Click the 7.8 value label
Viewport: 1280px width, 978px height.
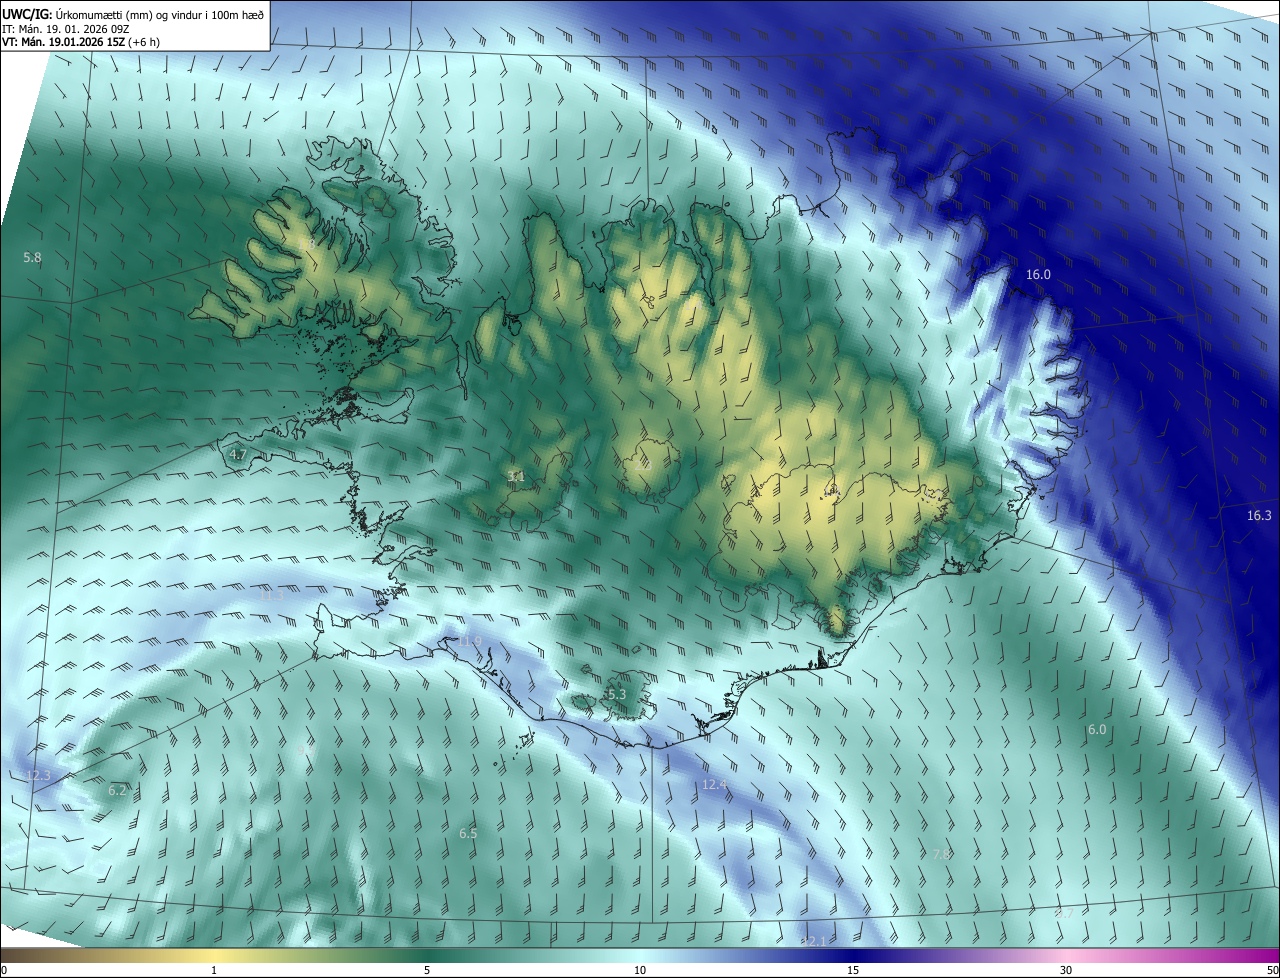click(x=941, y=855)
